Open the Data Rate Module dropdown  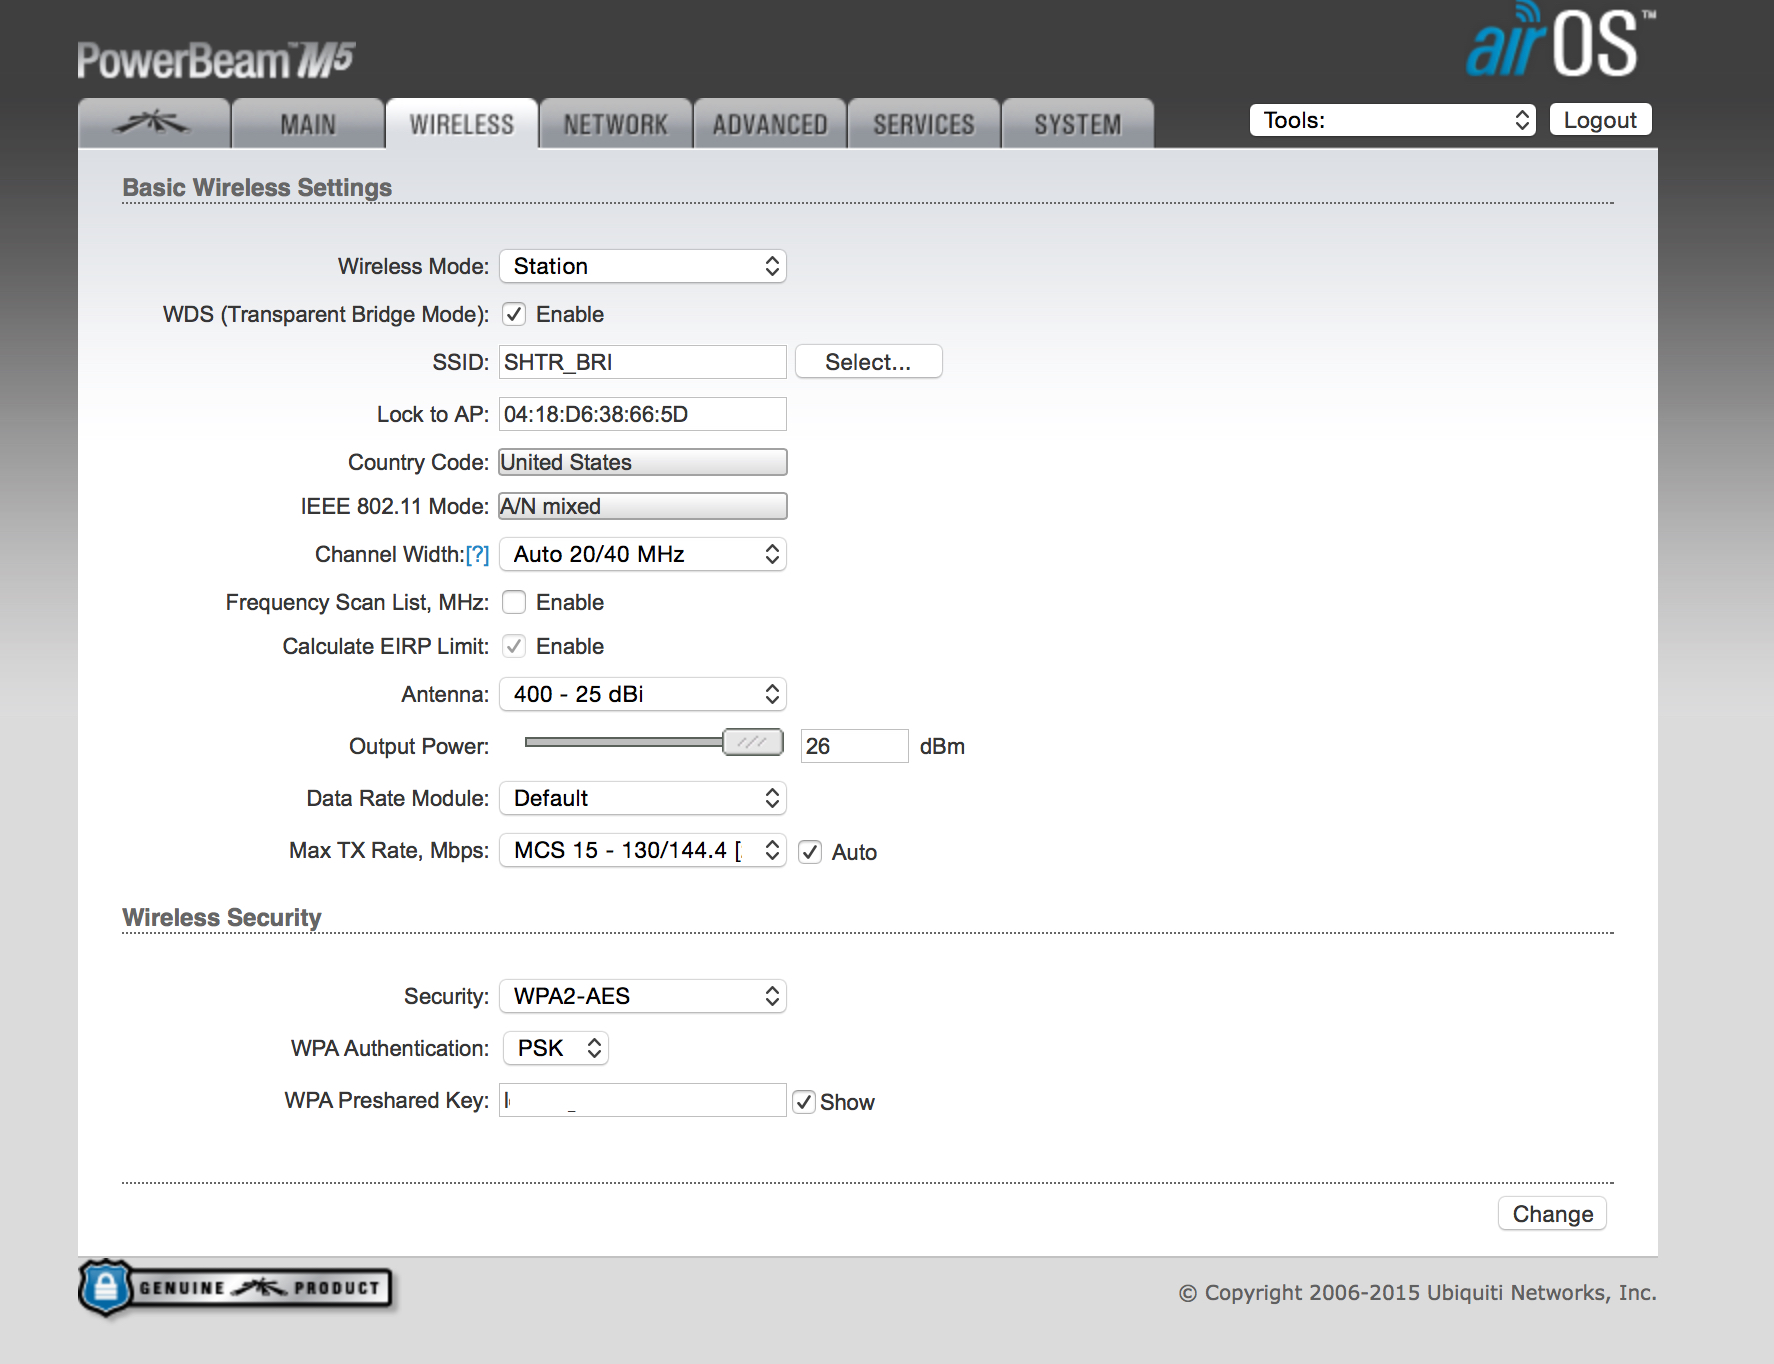coord(643,798)
